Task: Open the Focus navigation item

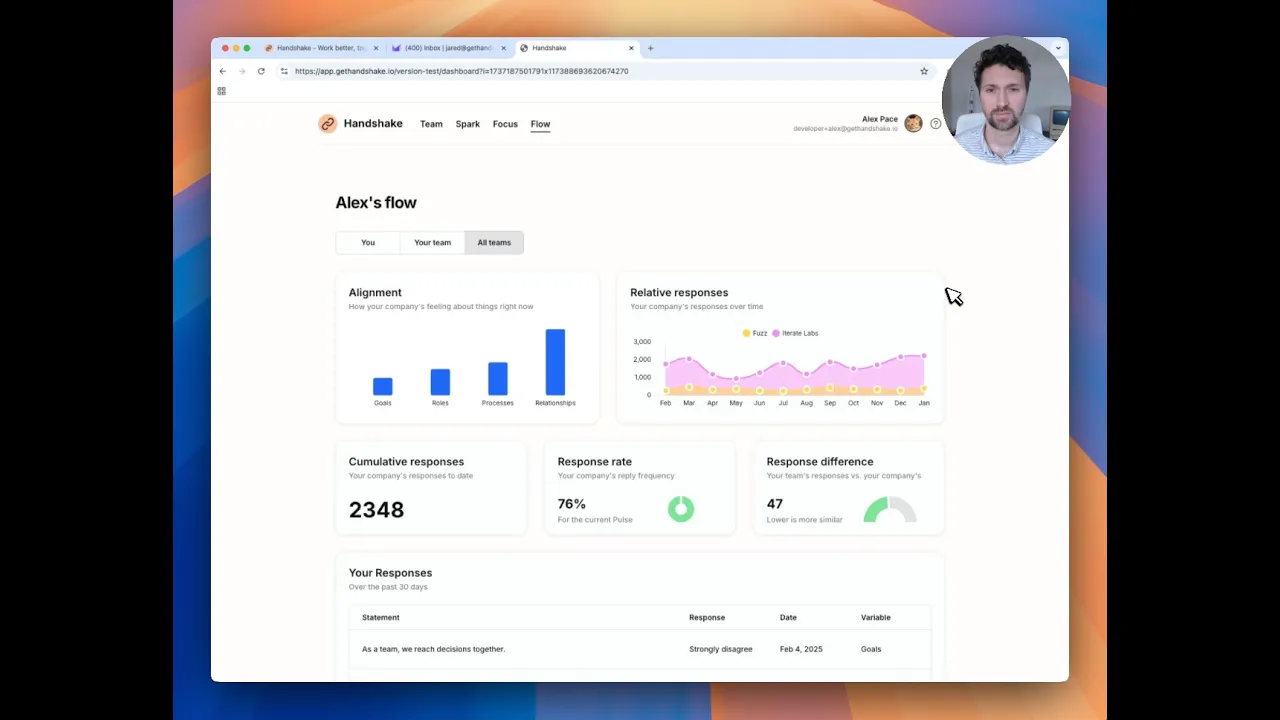Action: click(x=505, y=124)
